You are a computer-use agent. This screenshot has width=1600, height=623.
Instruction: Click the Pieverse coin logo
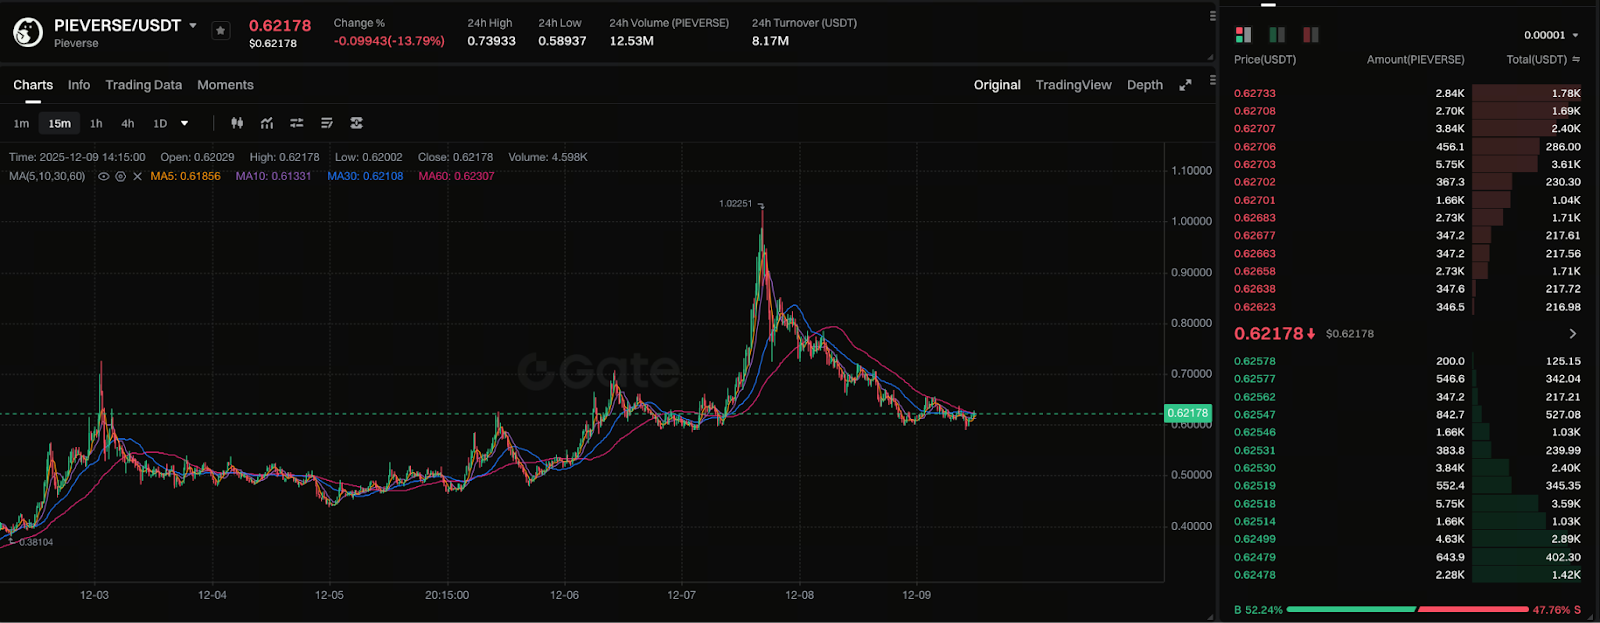[x=28, y=32]
